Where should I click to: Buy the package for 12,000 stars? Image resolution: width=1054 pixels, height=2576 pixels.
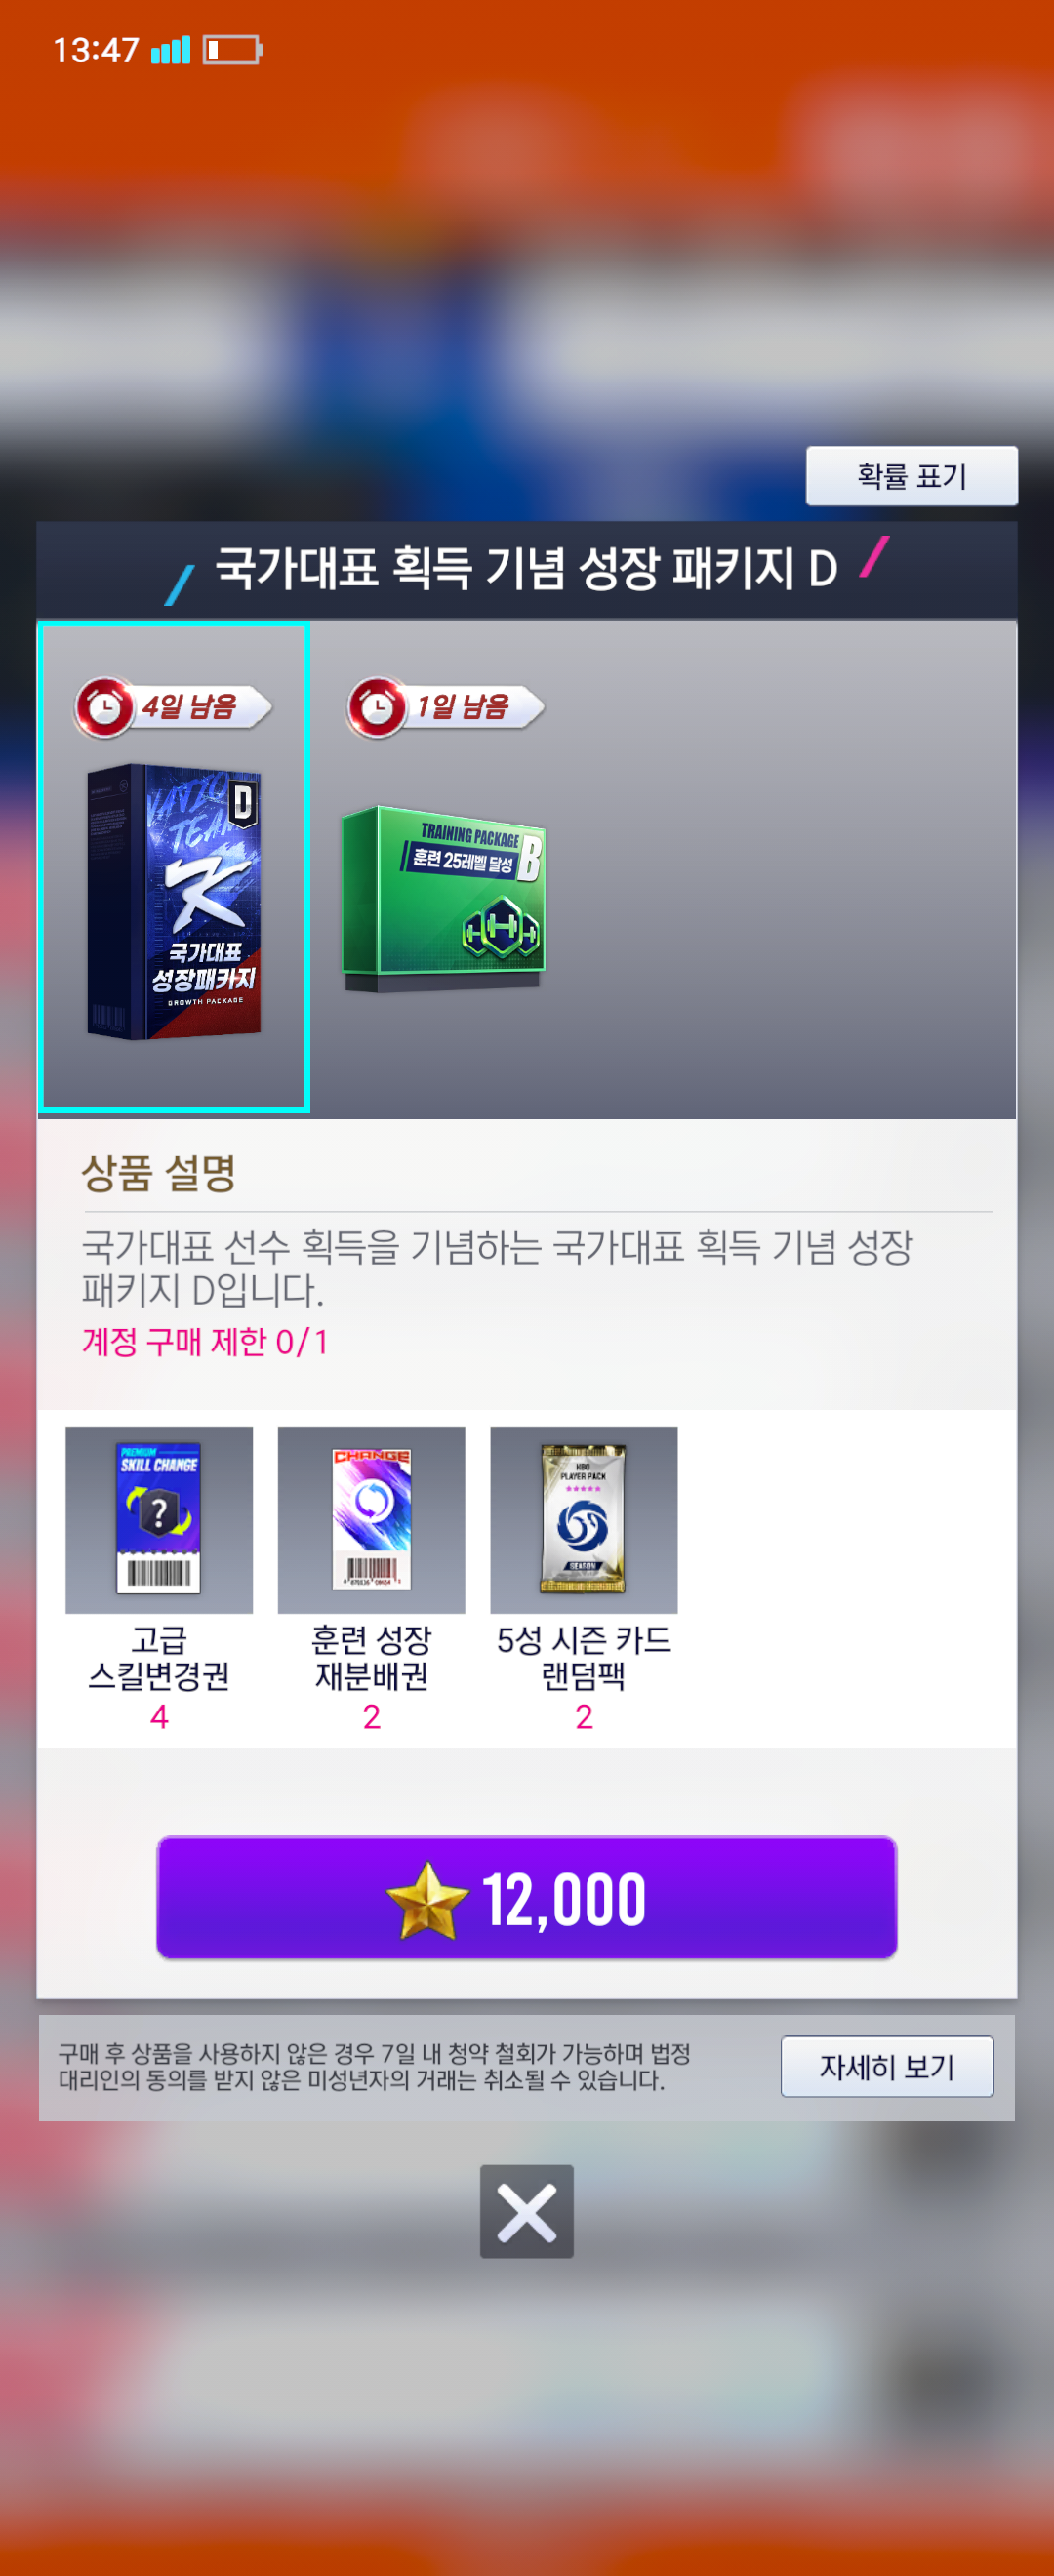527,1897
